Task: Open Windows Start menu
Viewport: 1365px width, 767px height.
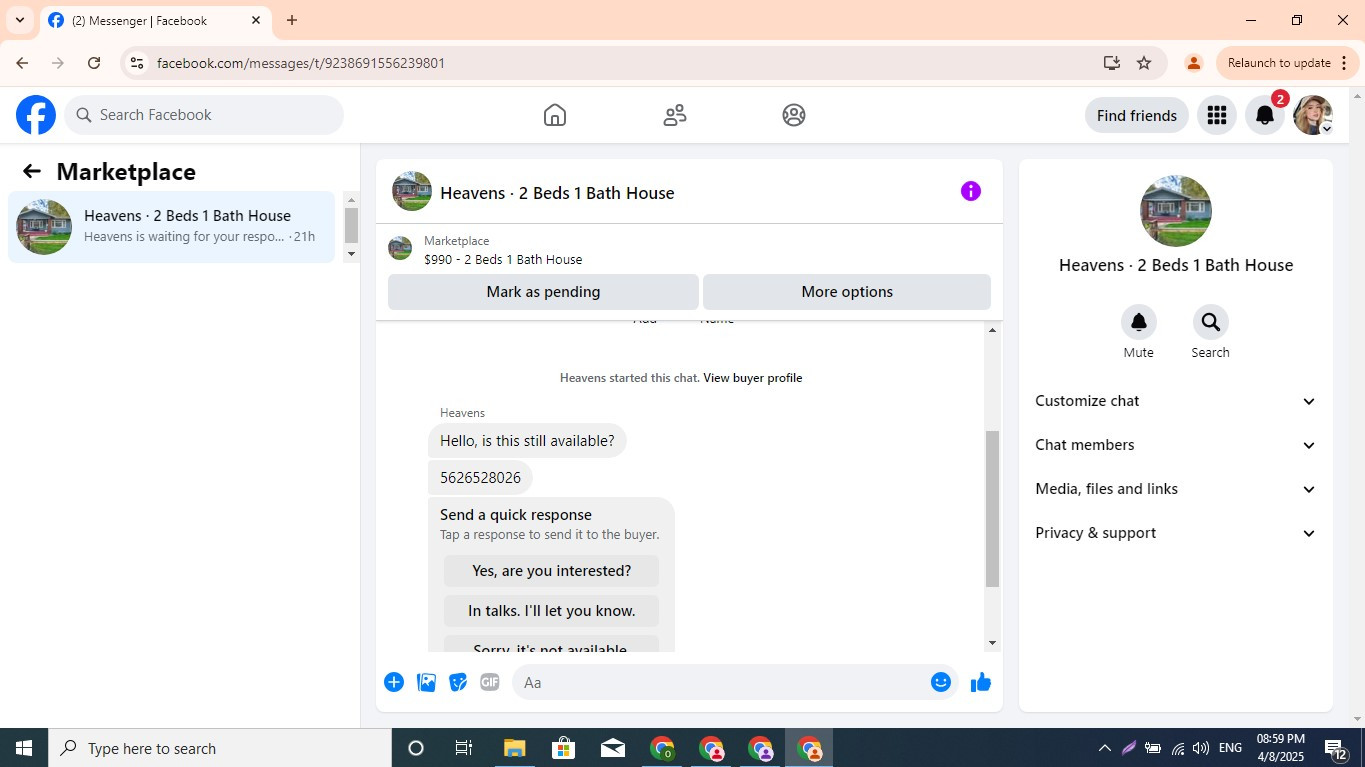Action: [24, 748]
